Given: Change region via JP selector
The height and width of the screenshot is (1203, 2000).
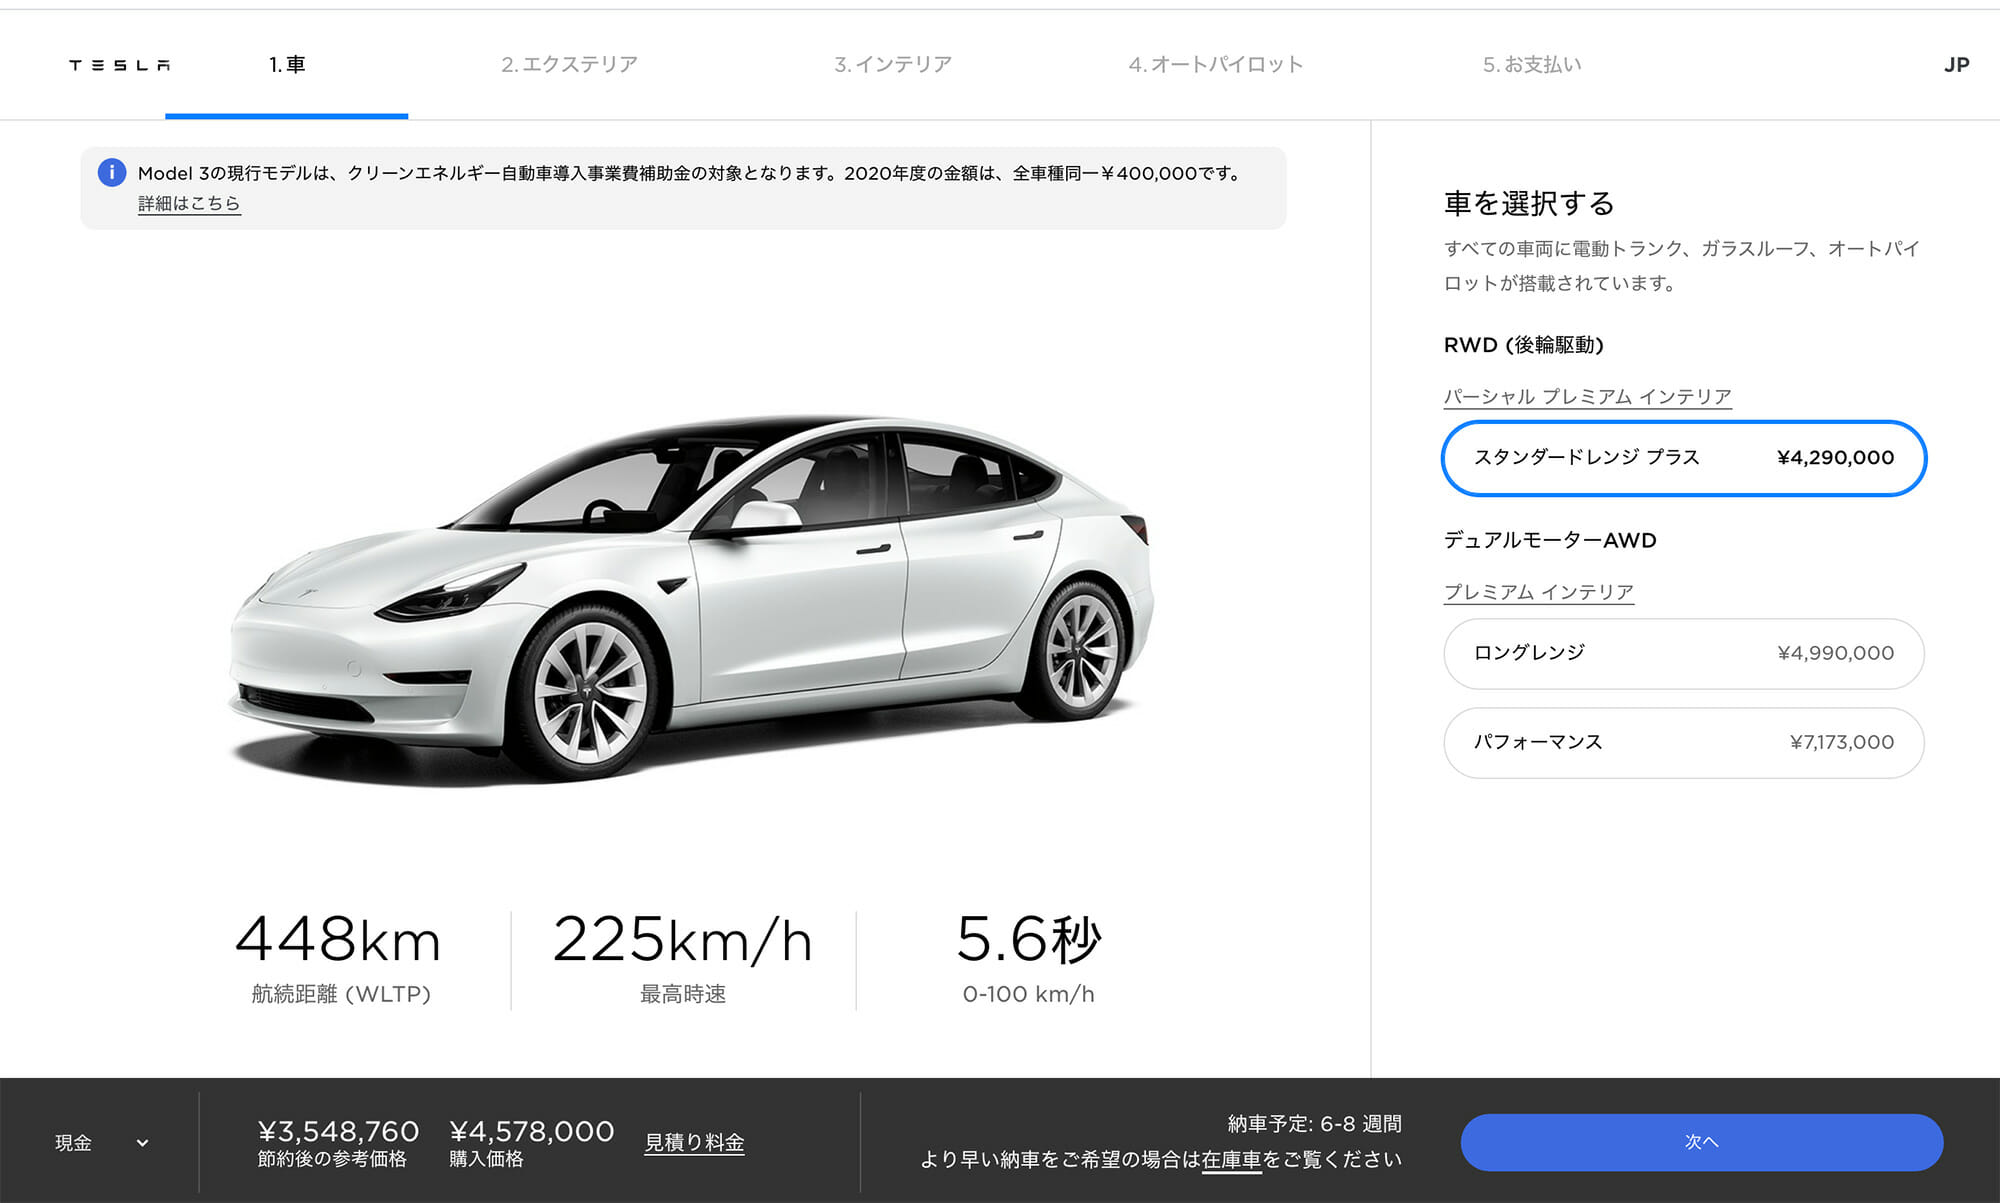Looking at the screenshot, I should click(x=1956, y=65).
